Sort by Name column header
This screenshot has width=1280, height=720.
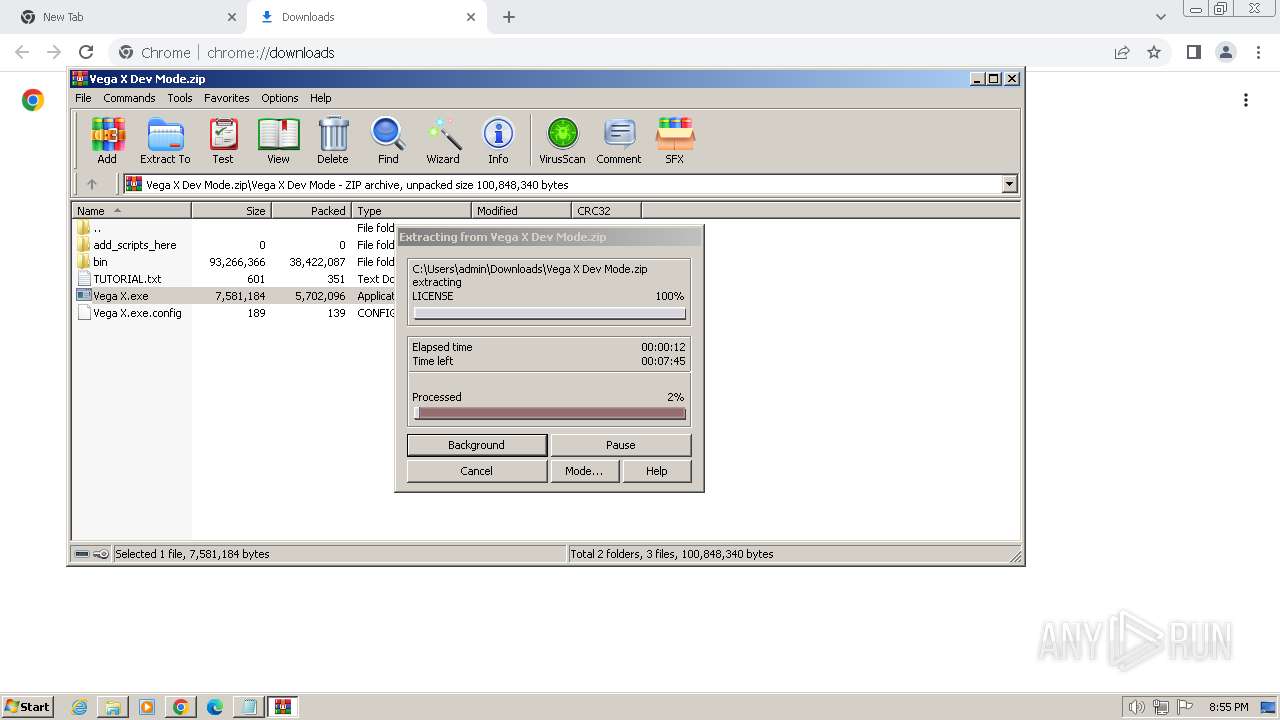tap(131, 211)
